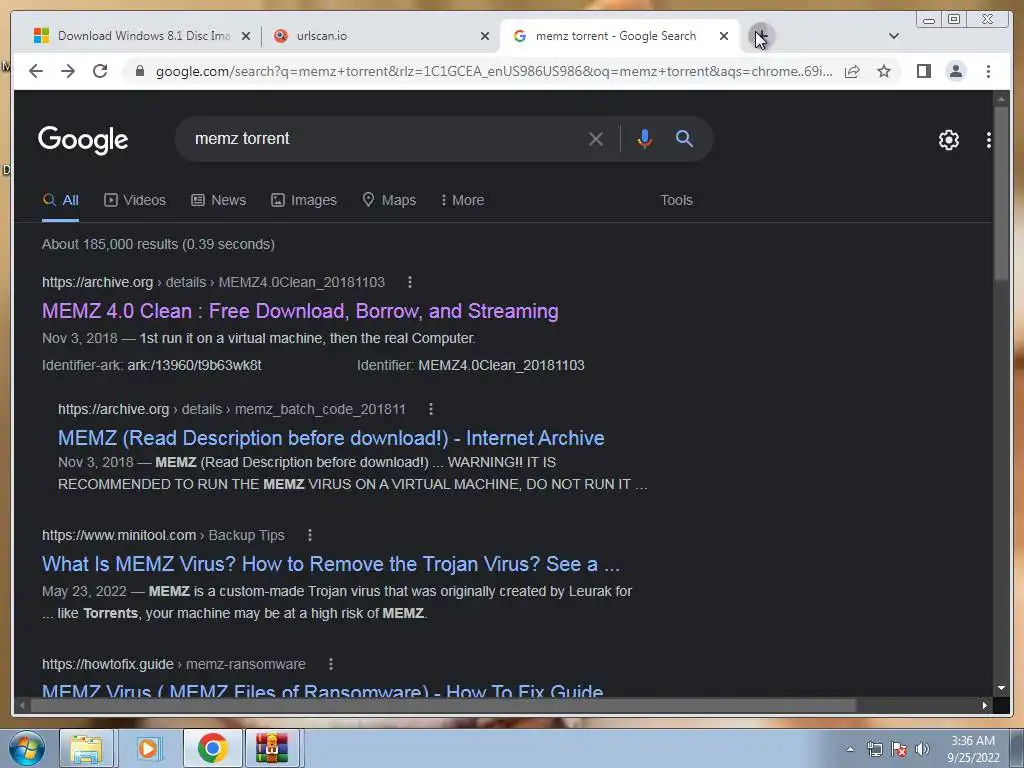Switch to Videos results

coord(135,200)
